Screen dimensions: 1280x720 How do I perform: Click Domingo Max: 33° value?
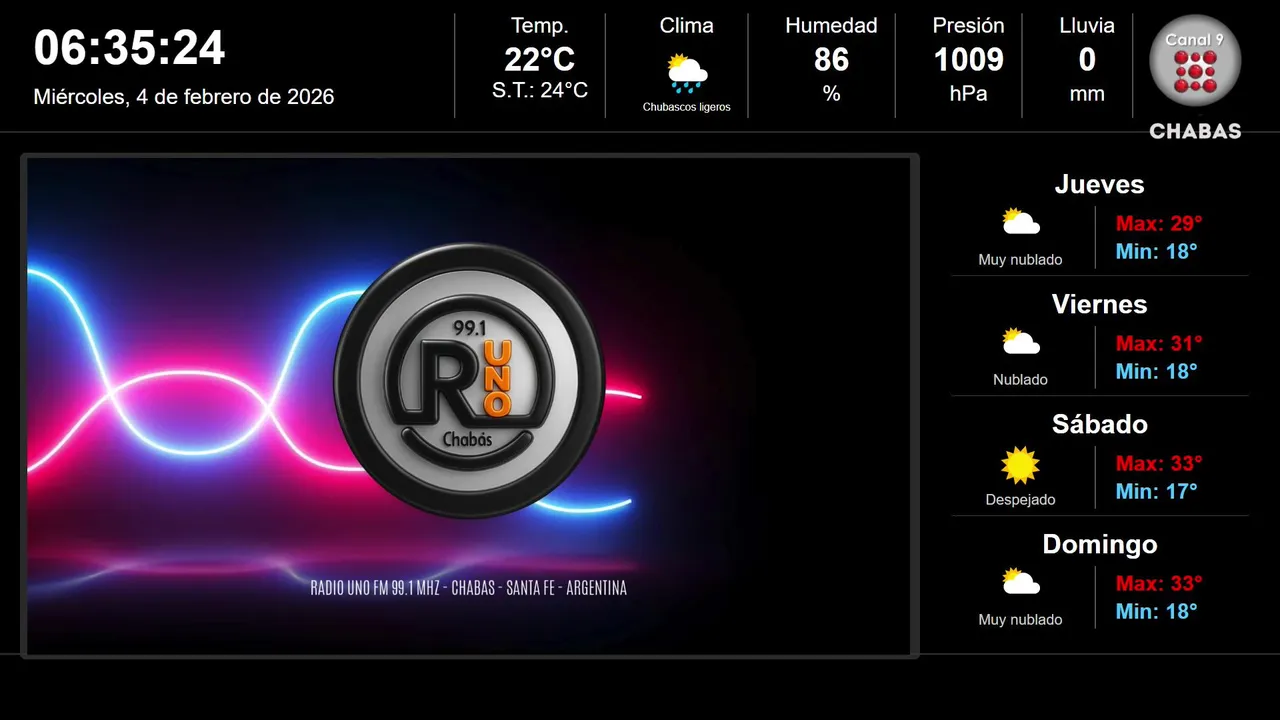[x=1159, y=583]
